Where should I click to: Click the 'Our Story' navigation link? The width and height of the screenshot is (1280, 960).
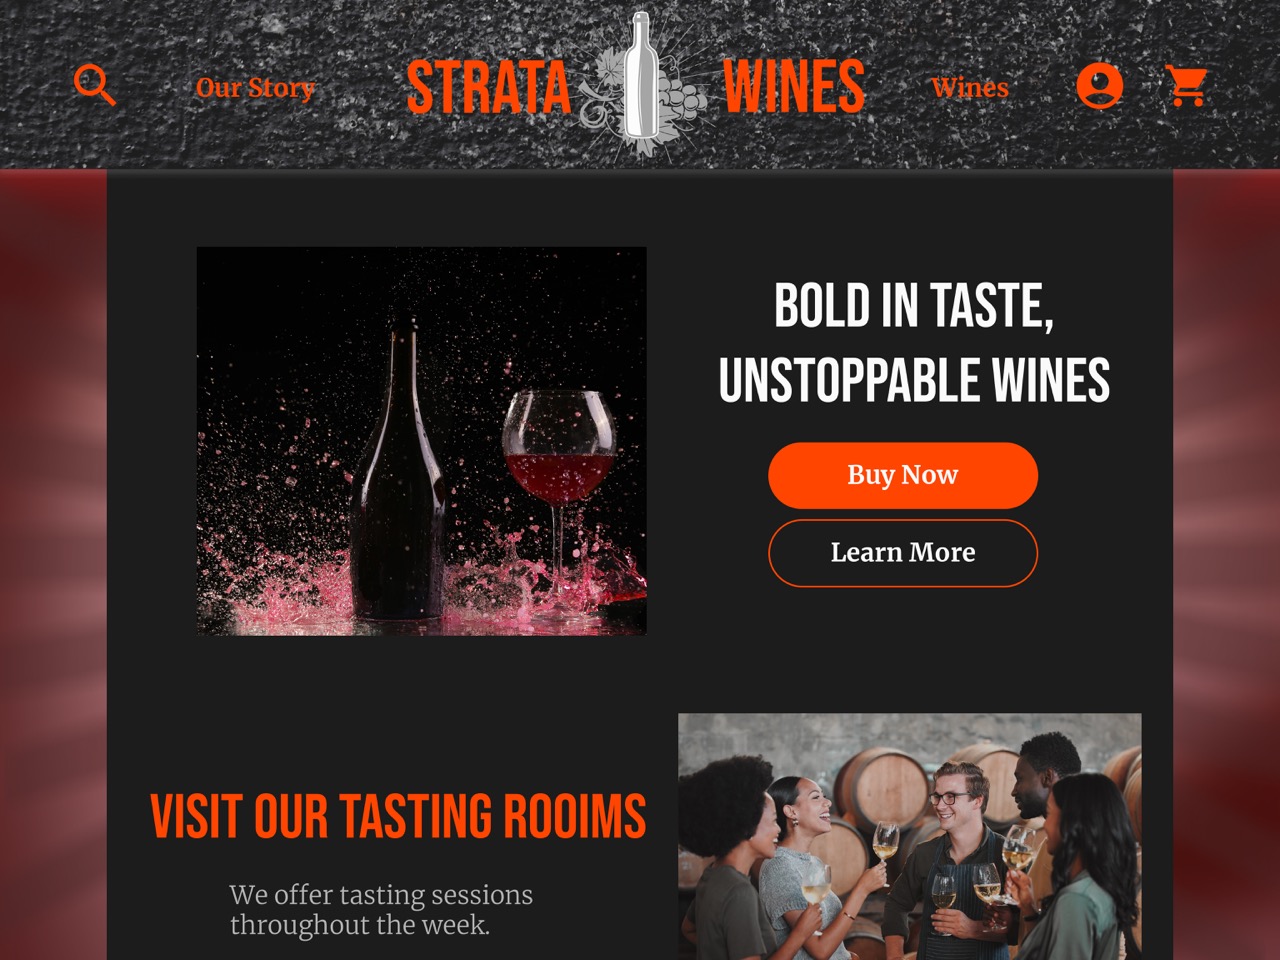point(256,88)
